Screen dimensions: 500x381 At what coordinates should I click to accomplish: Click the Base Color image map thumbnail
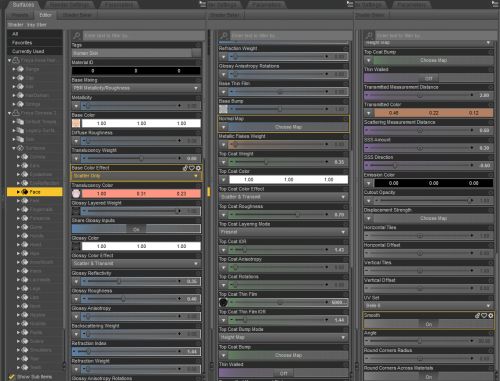click(76, 123)
